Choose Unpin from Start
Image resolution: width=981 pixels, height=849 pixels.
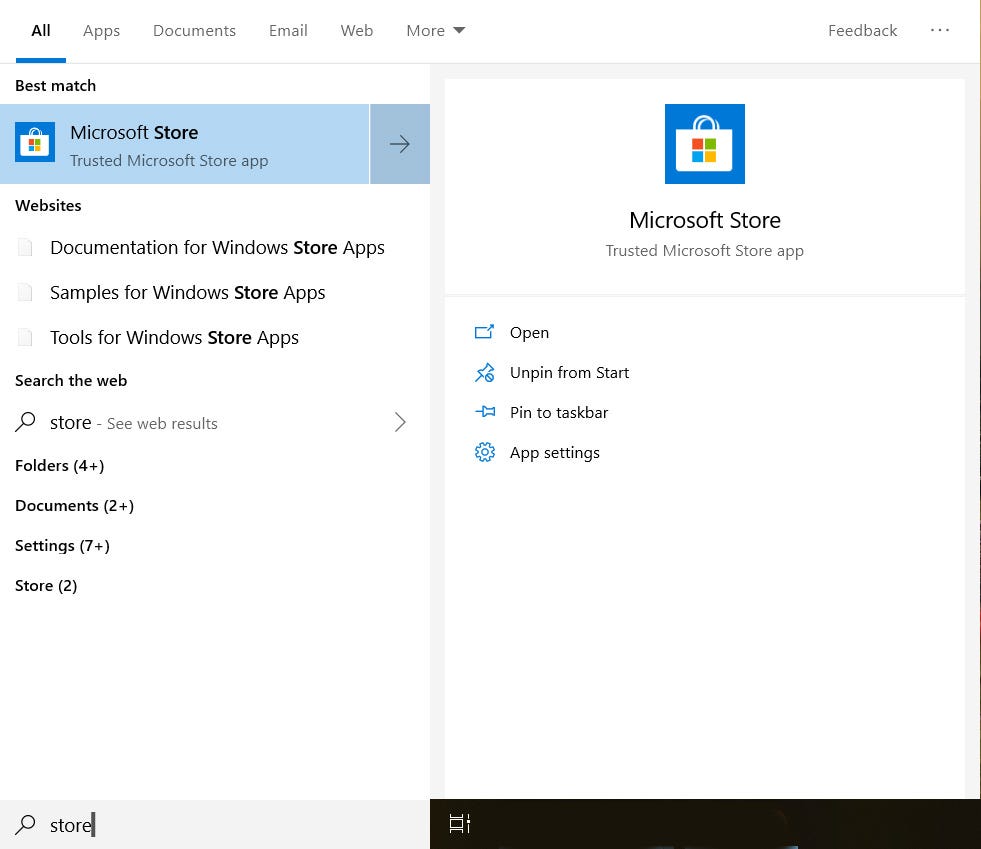(x=569, y=372)
